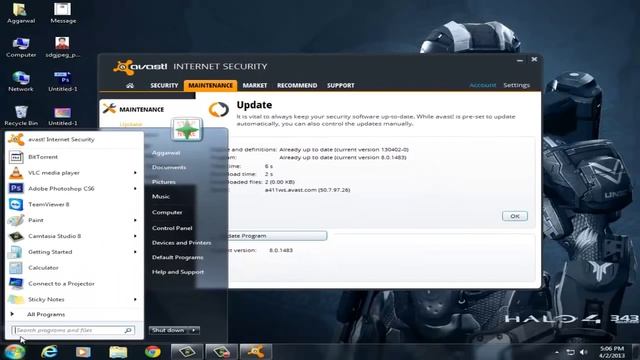Image resolution: width=640 pixels, height=360 pixels.
Task: Open the media player taskbar icon
Action: [83, 351]
